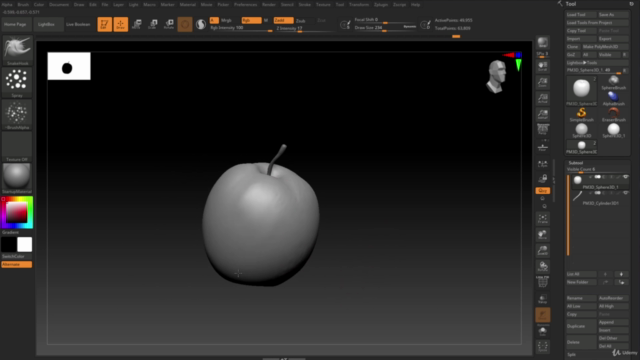This screenshot has width=640, height=360.
Task: Click the Scroll view icon
Action: pyautogui.click(x=542, y=67)
